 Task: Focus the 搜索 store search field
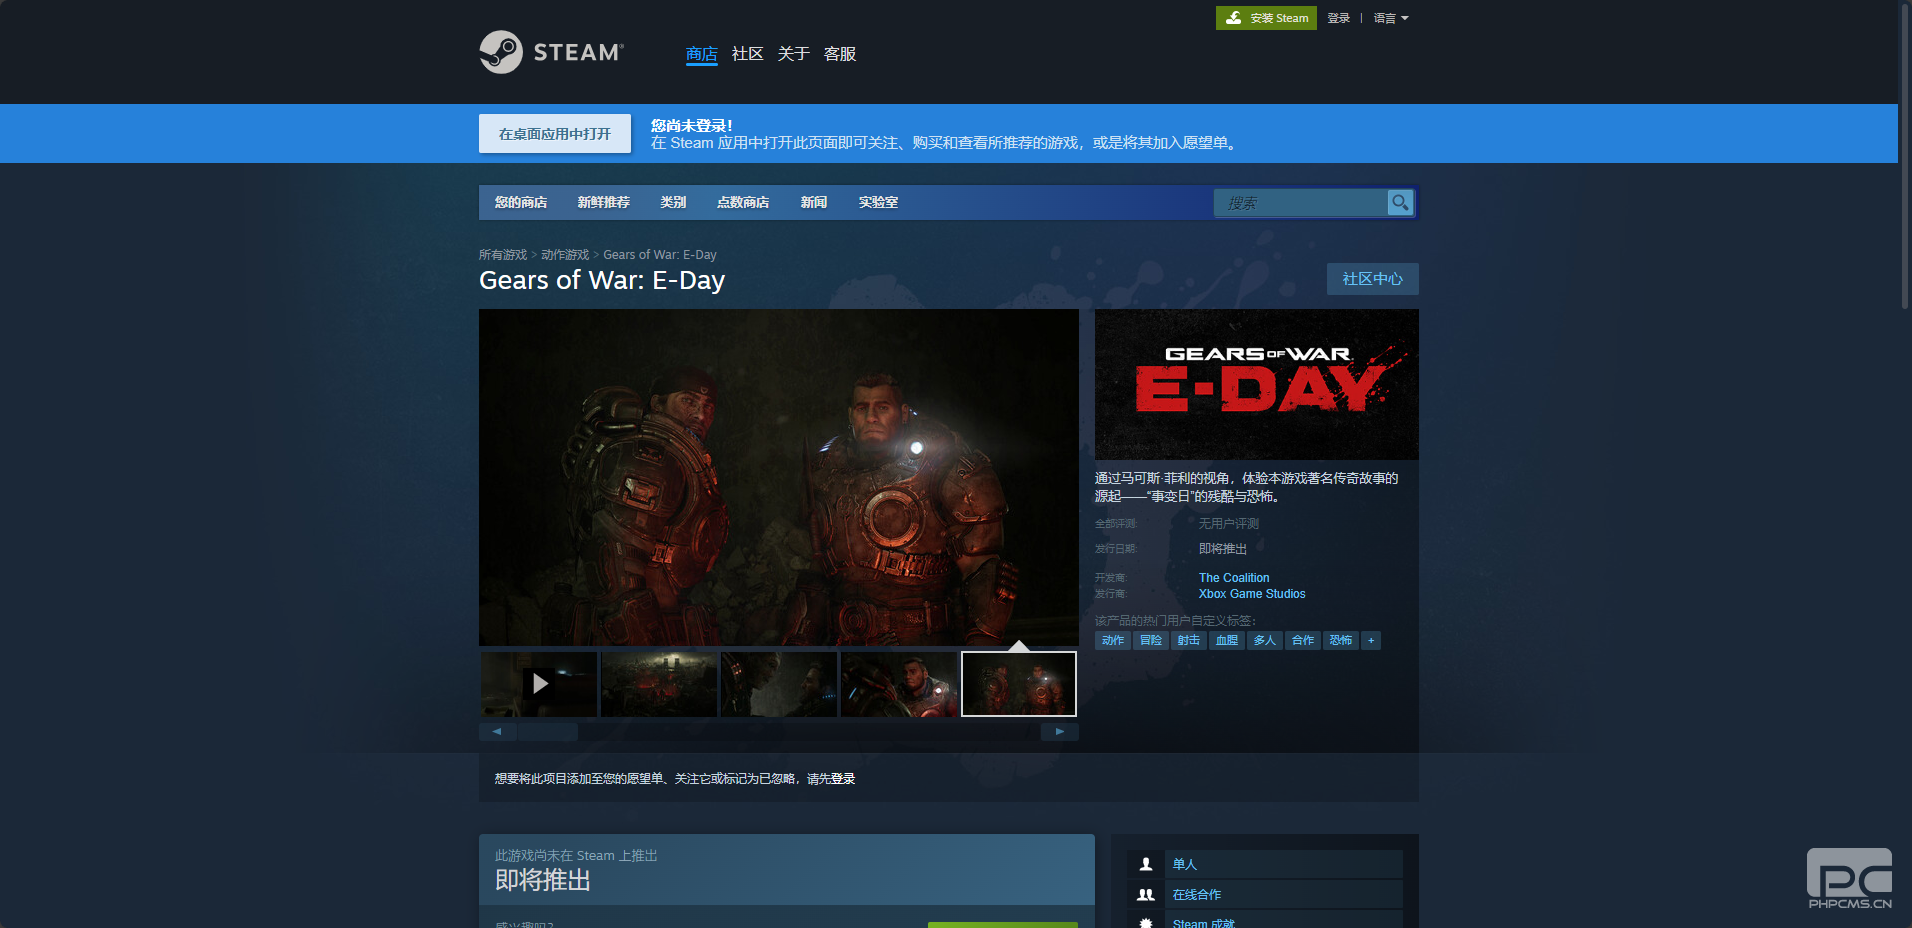point(1301,203)
